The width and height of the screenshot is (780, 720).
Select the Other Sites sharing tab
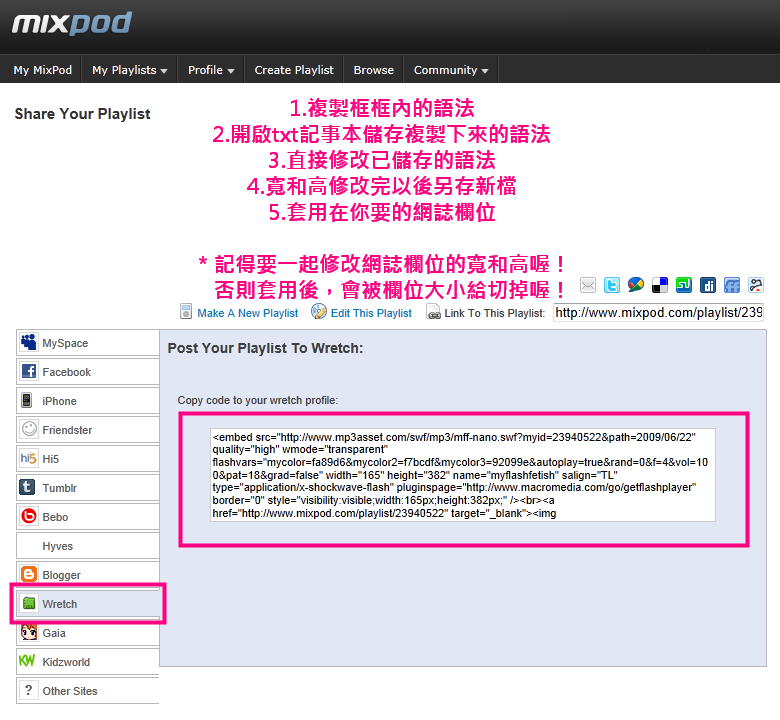tap(88, 691)
